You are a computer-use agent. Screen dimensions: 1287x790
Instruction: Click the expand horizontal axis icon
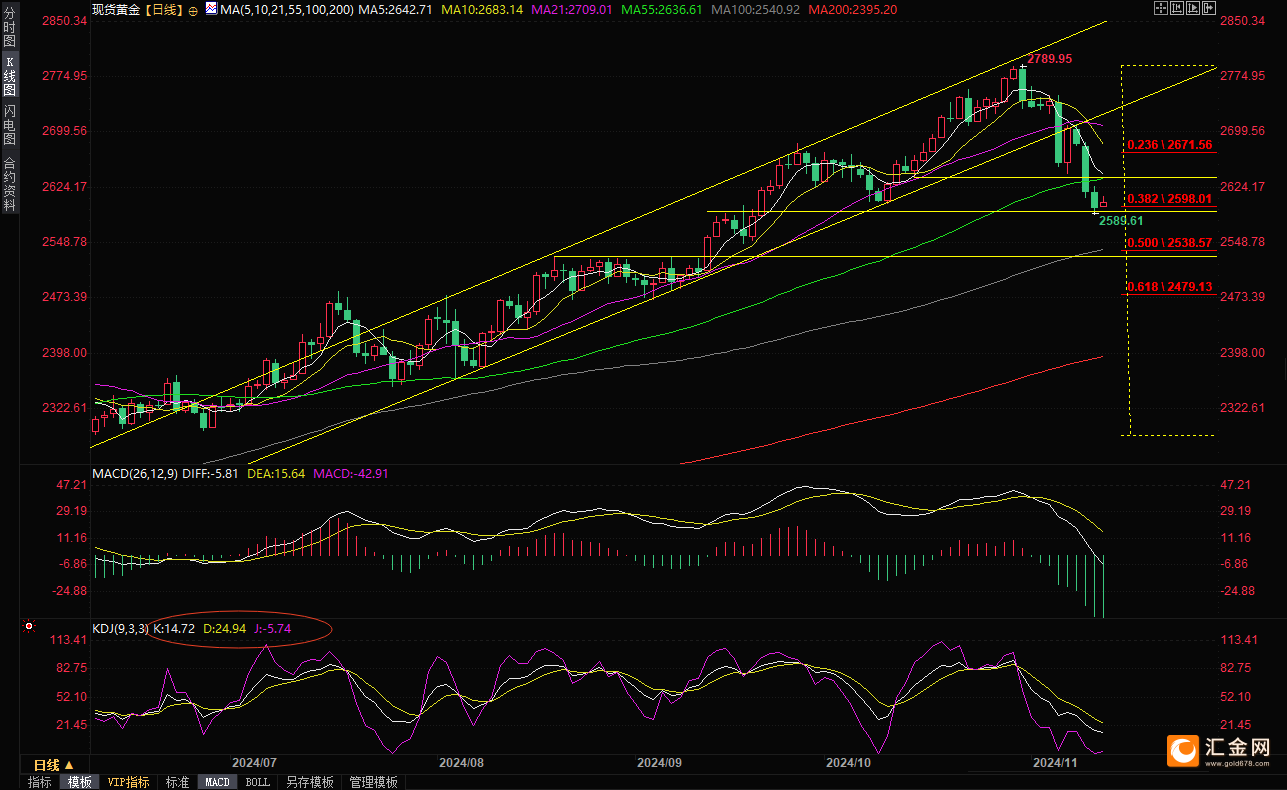[x=1193, y=8]
